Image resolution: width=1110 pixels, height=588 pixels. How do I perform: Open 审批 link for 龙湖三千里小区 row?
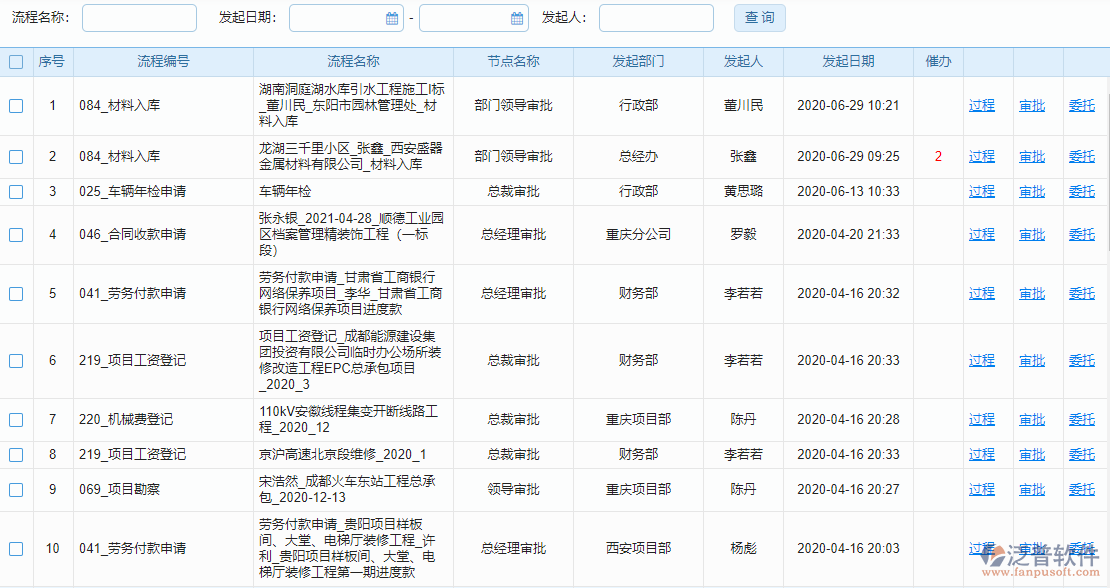click(1032, 155)
